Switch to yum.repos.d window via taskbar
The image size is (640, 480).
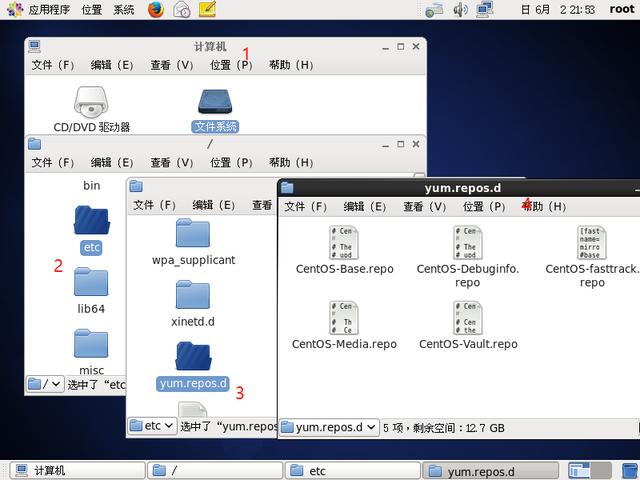[490, 471]
